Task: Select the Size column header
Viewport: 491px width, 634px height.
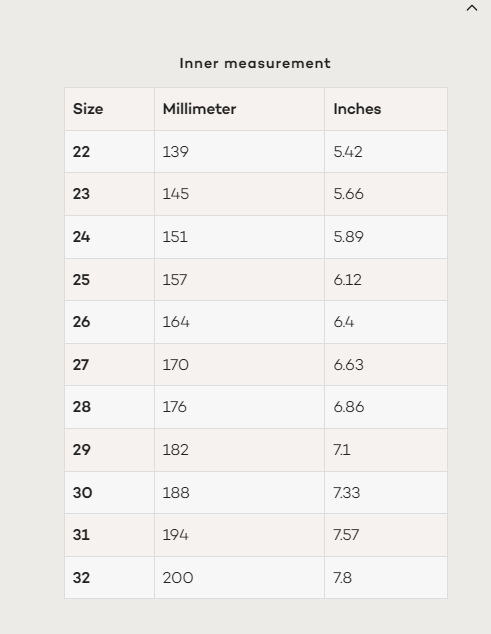Action: [x=88, y=109]
